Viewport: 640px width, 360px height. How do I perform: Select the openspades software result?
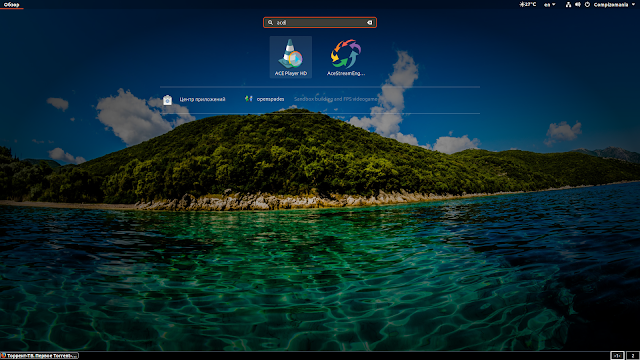coord(264,99)
